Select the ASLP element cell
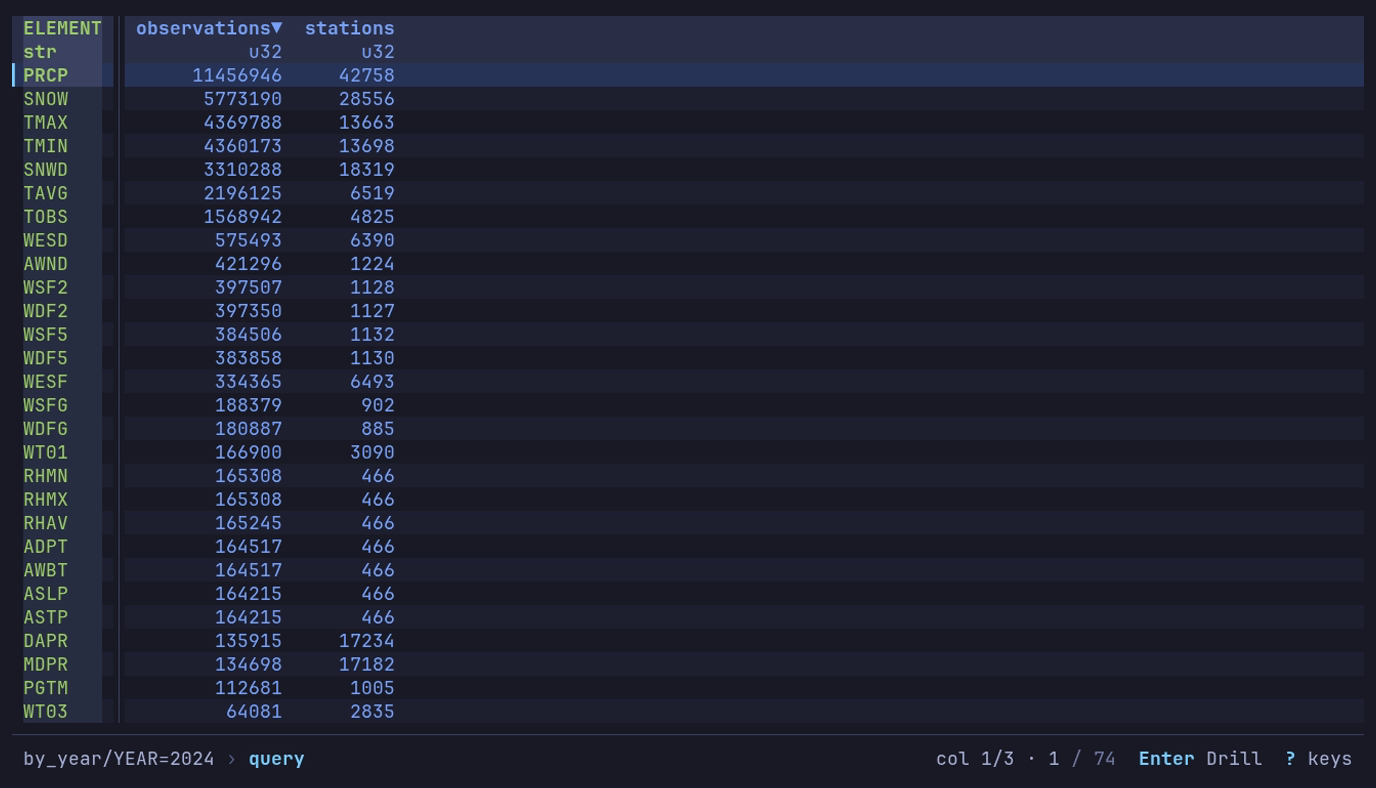Image resolution: width=1376 pixels, height=788 pixels. pyautogui.click(x=46, y=594)
